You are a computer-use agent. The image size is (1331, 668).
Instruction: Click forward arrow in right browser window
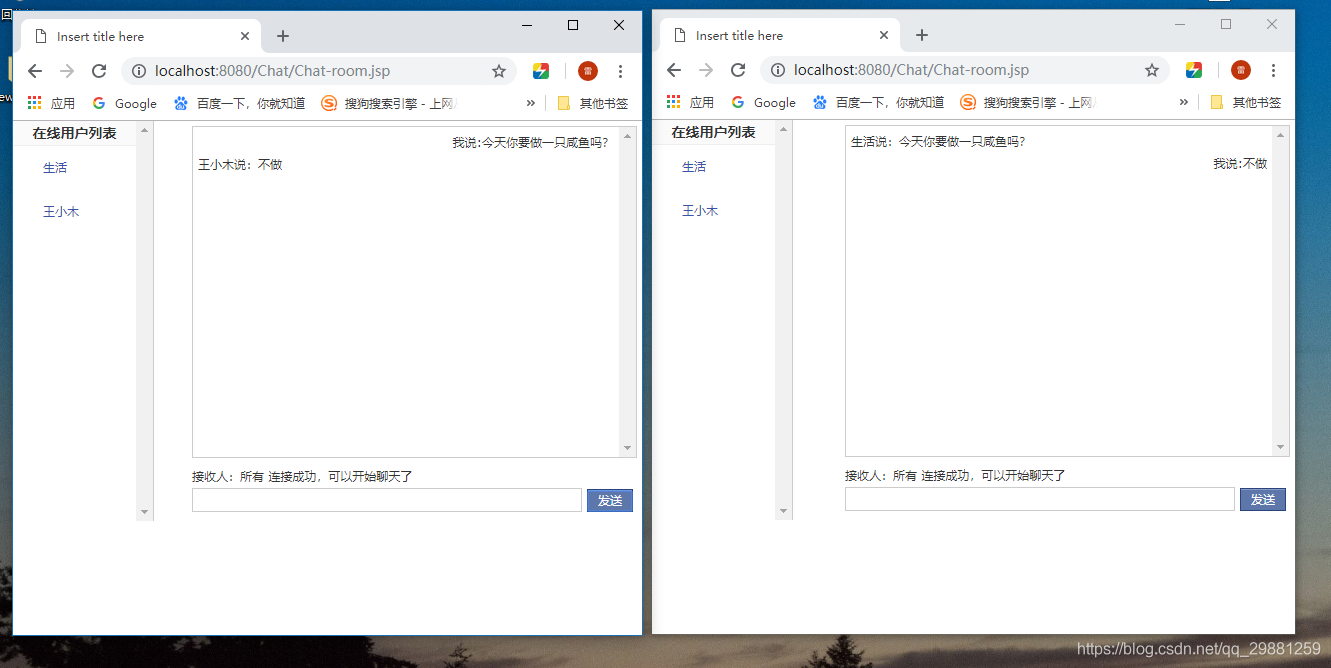tap(706, 70)
